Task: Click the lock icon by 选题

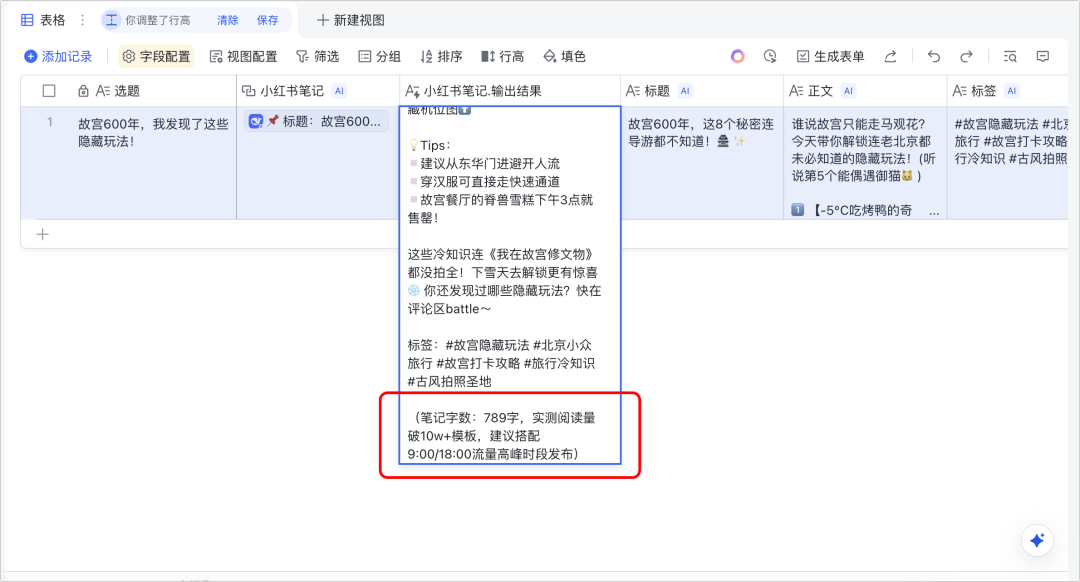Action: click(x=83, y=91)
